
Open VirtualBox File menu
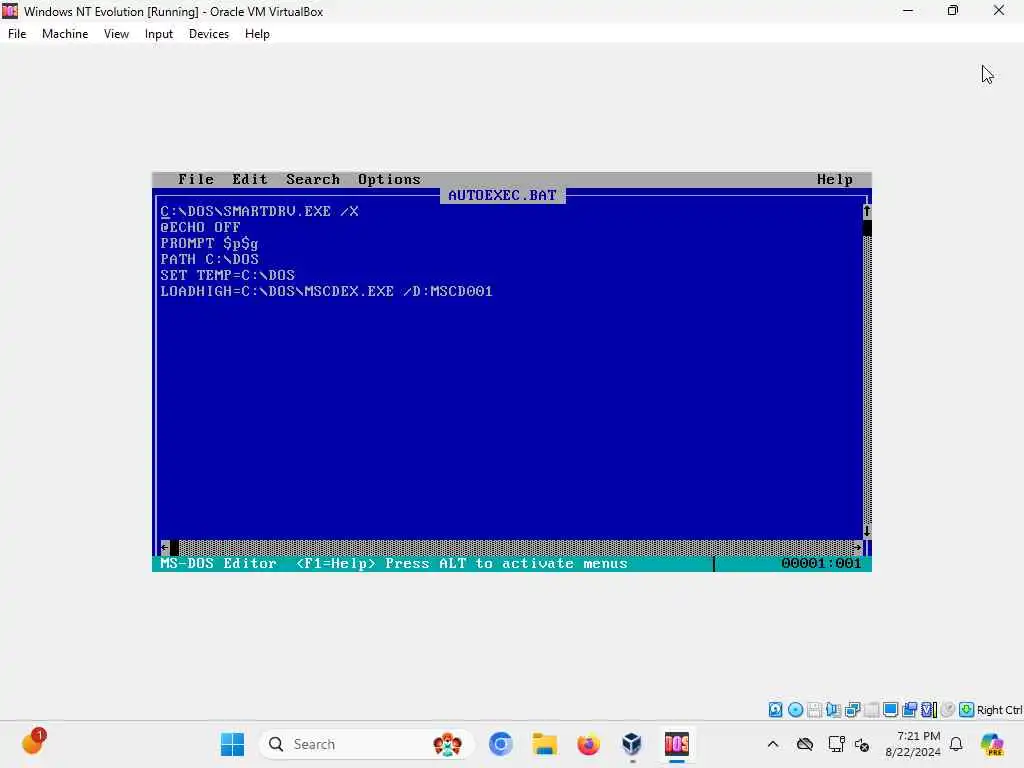tap(17, 34)
